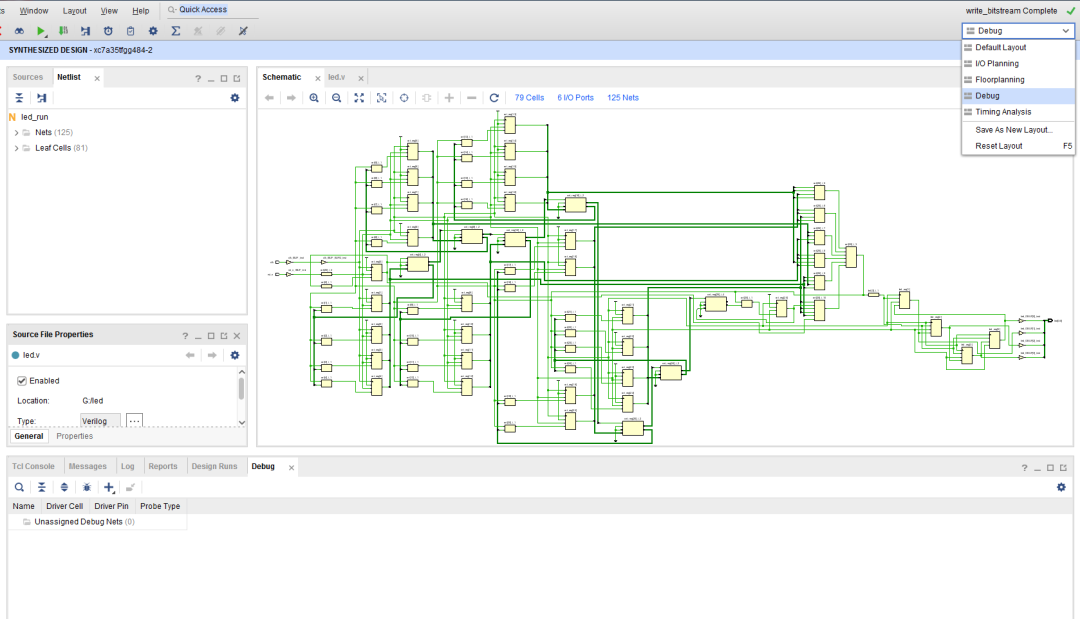The width and height of the screenshot is (1080, 619).
Task: Fit the schematic to the window
Action: (359, 98)
